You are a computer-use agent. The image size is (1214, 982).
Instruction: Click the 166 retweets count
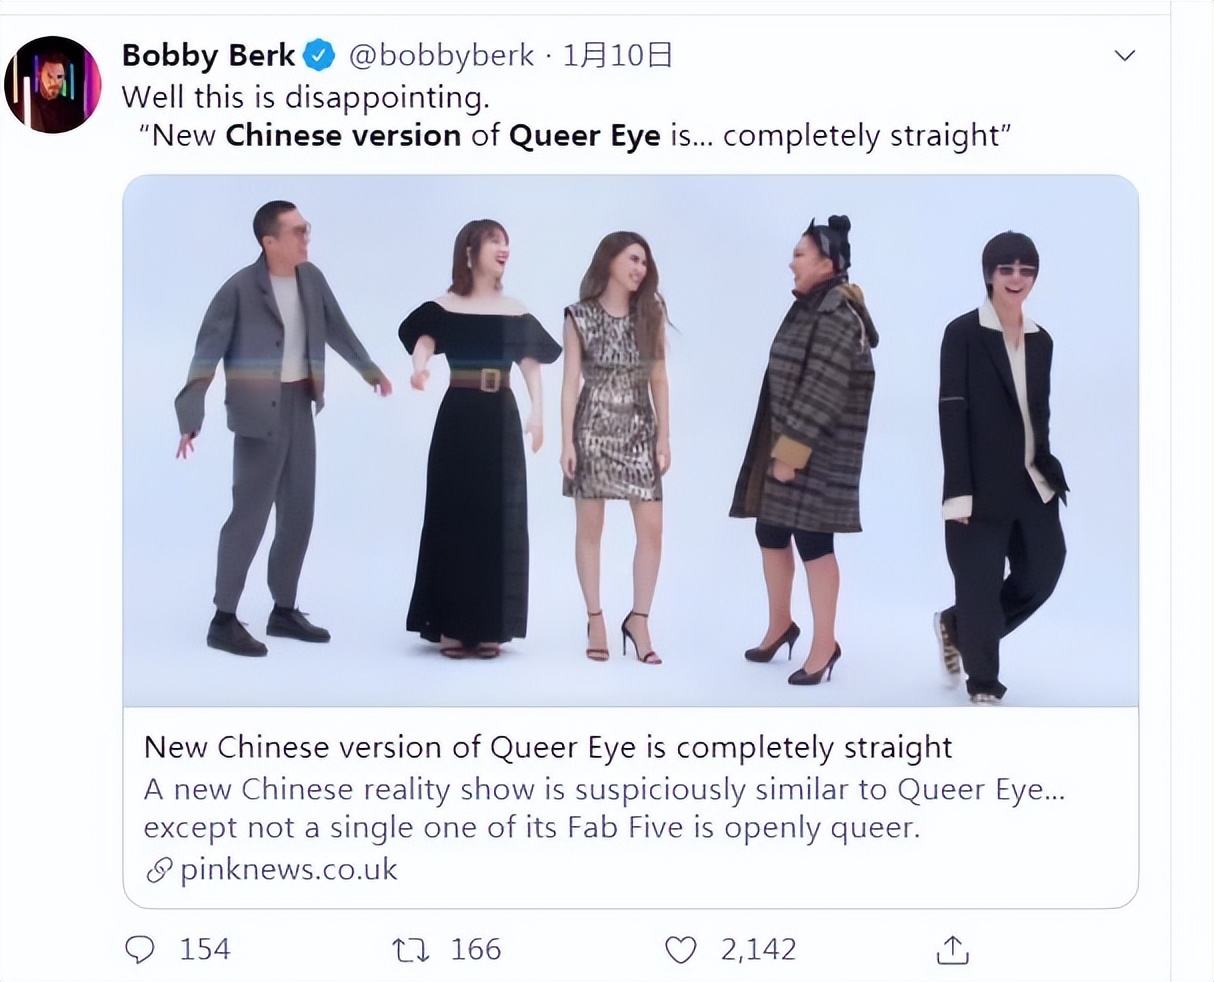pos(475,949)
